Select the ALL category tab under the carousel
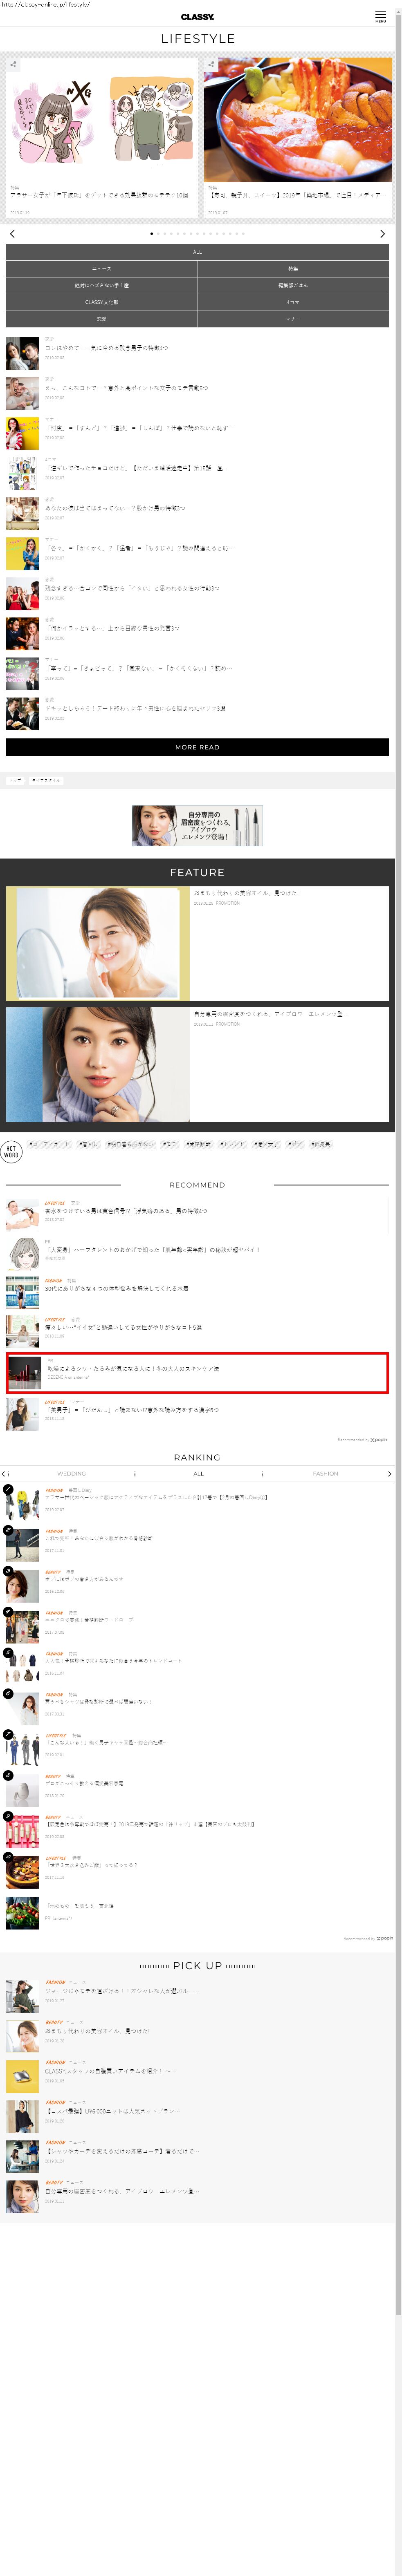 197,252
